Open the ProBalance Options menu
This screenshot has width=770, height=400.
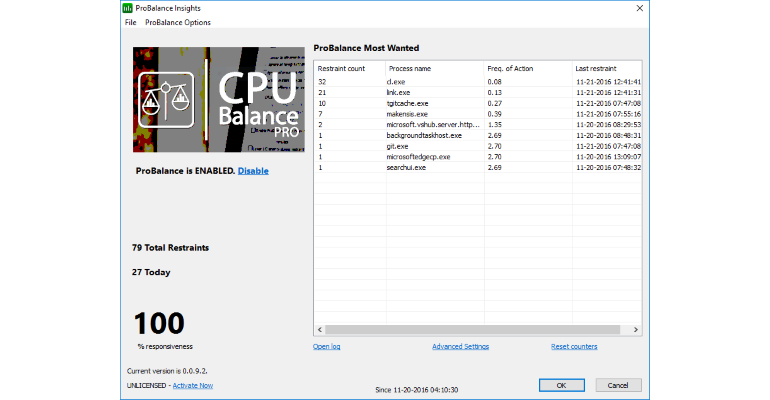[178, 23]
